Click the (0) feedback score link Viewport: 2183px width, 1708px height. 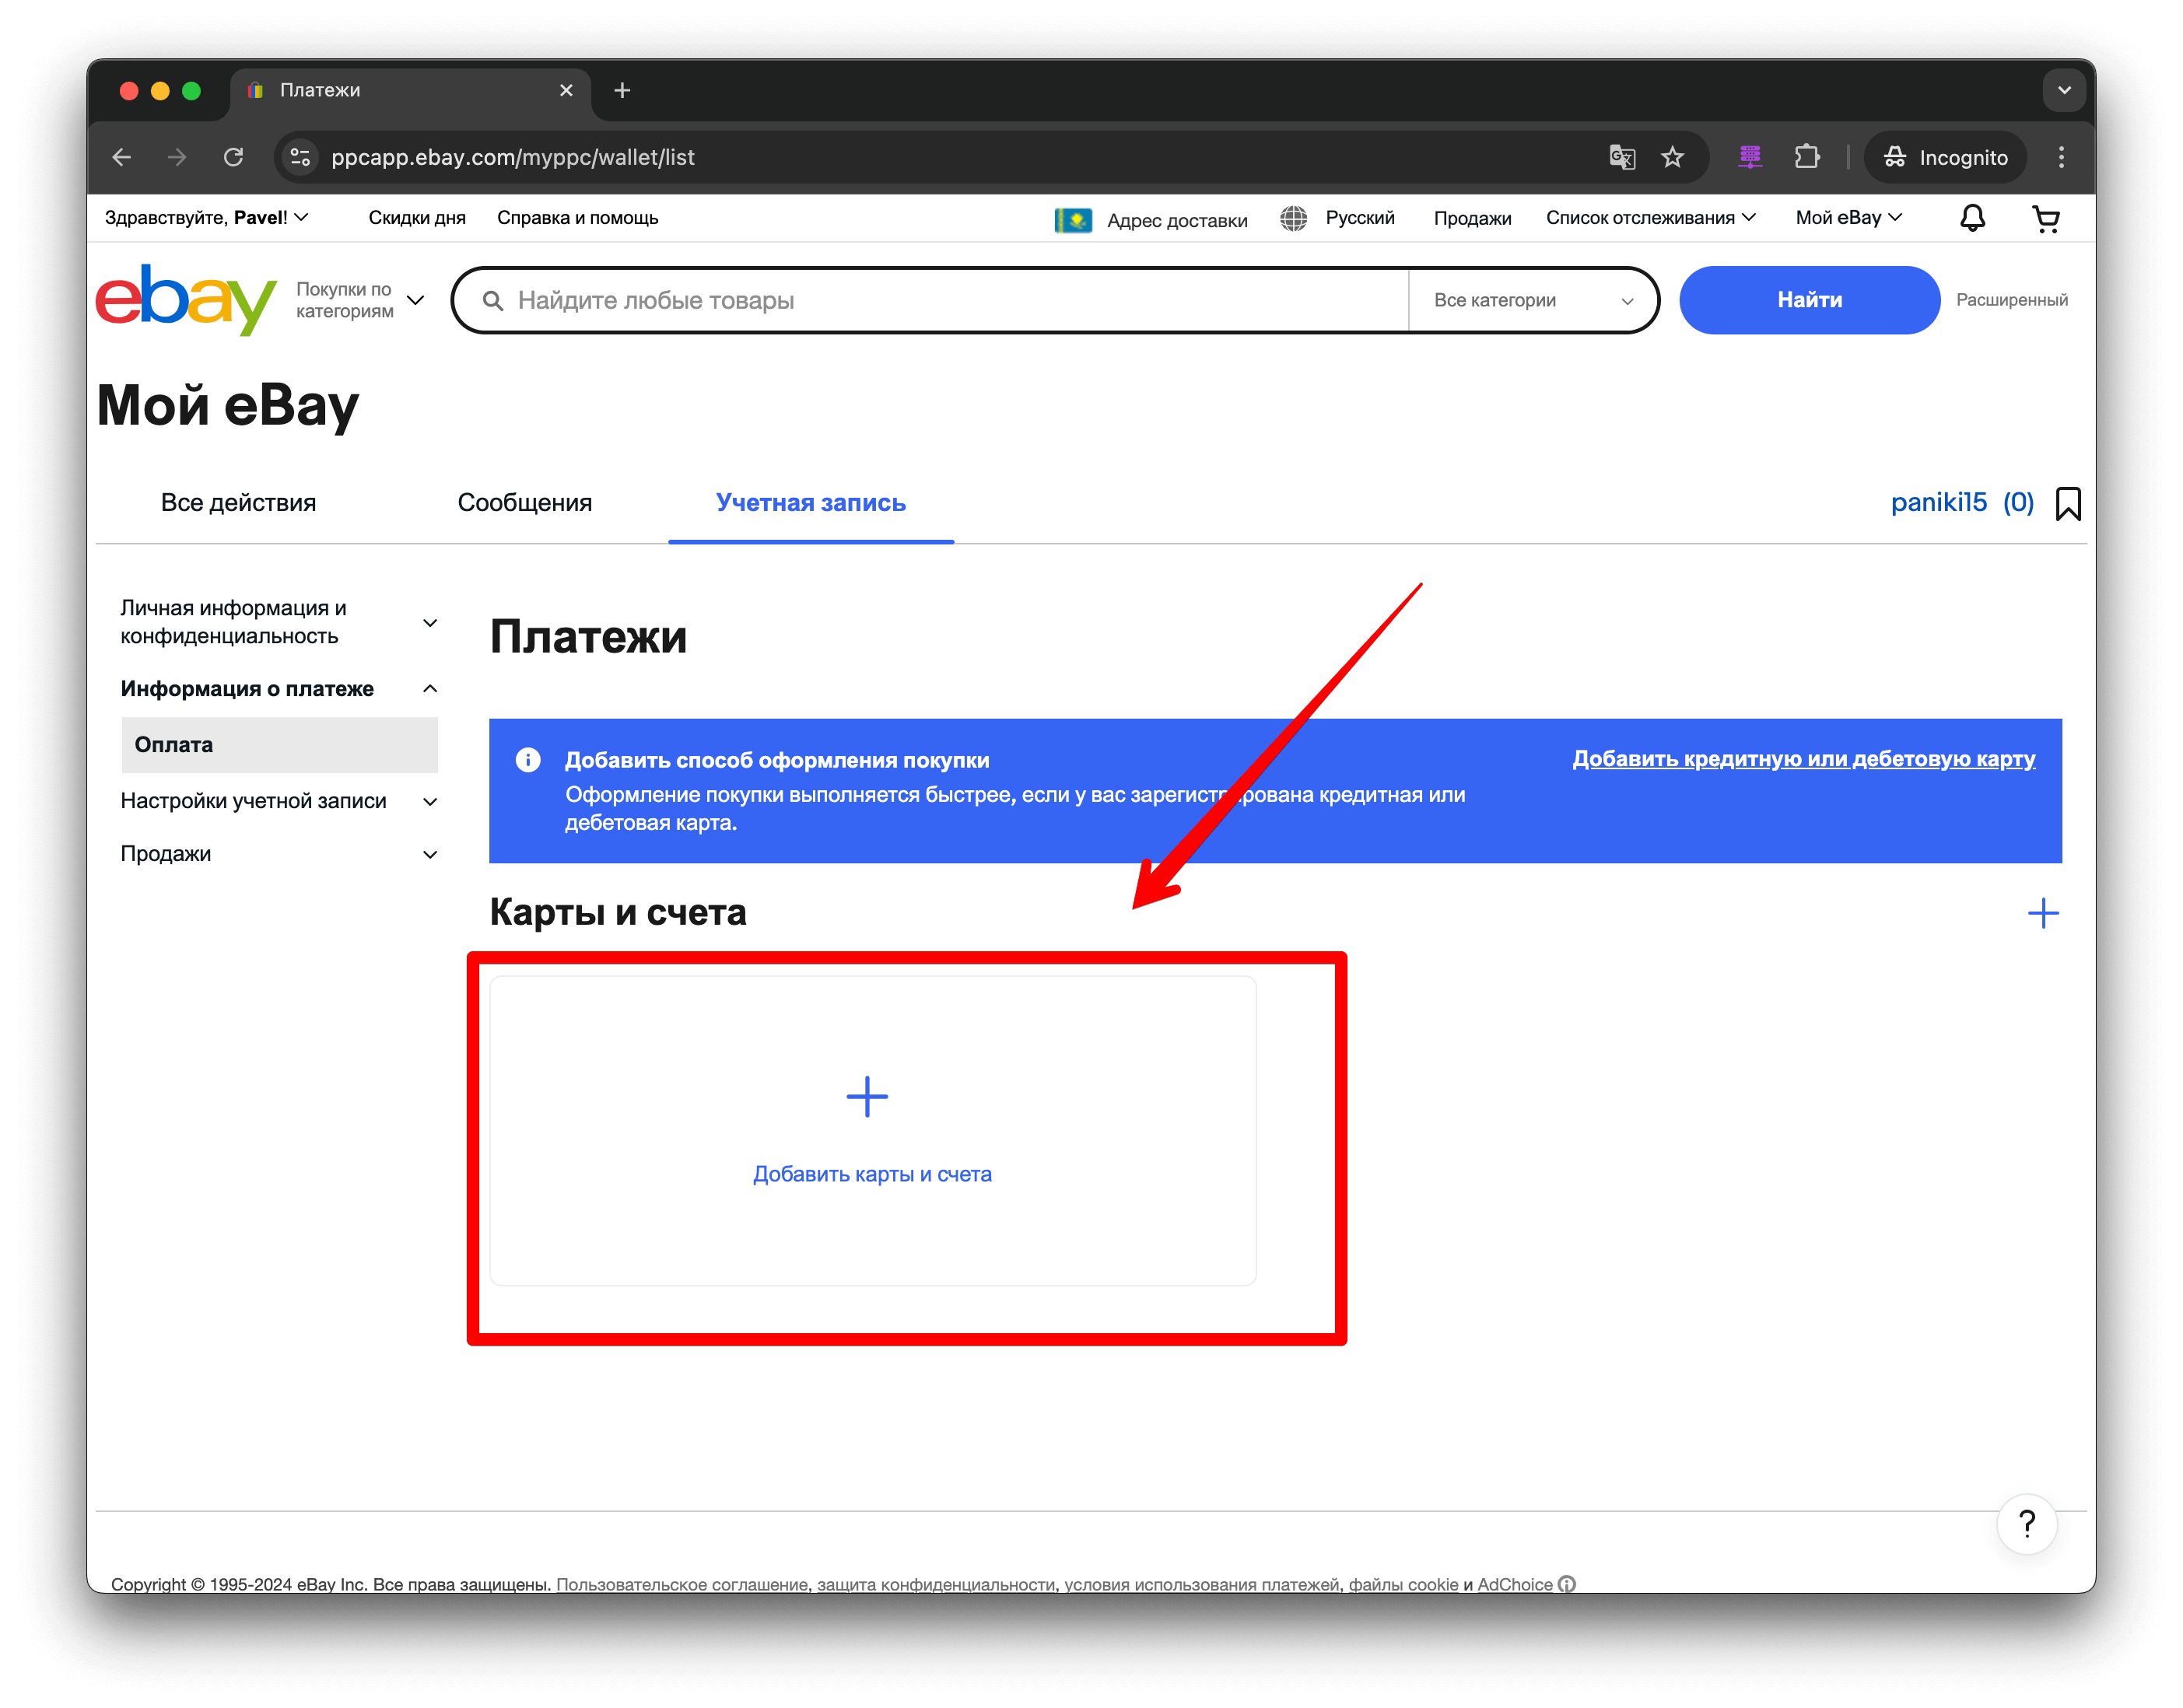2017,502
